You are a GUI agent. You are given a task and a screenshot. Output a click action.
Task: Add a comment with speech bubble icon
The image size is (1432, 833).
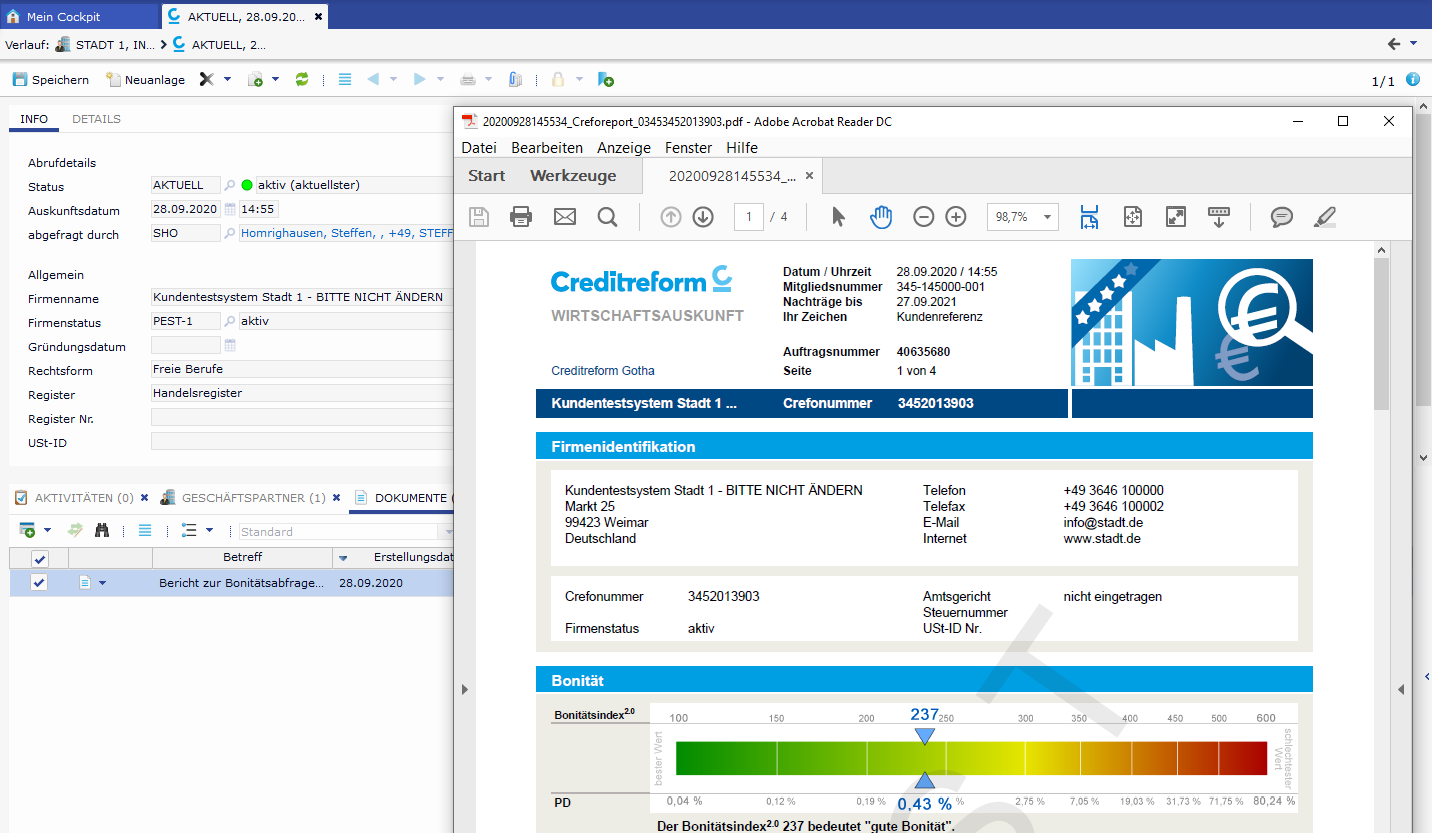coord(1281,217)
